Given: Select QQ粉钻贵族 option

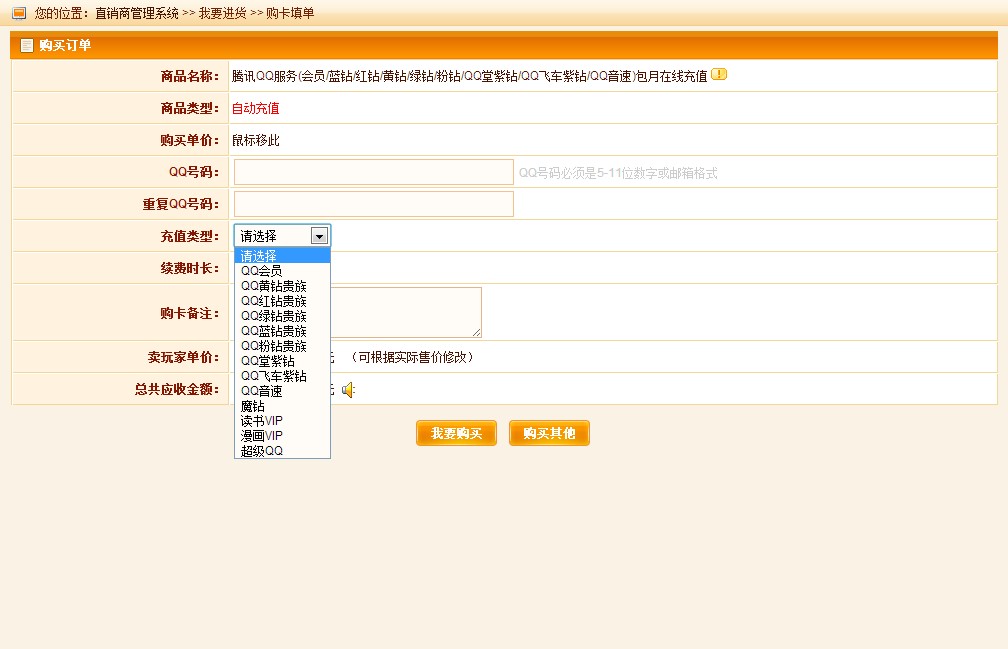Looking at the screenshot, I should coord(282,346).
